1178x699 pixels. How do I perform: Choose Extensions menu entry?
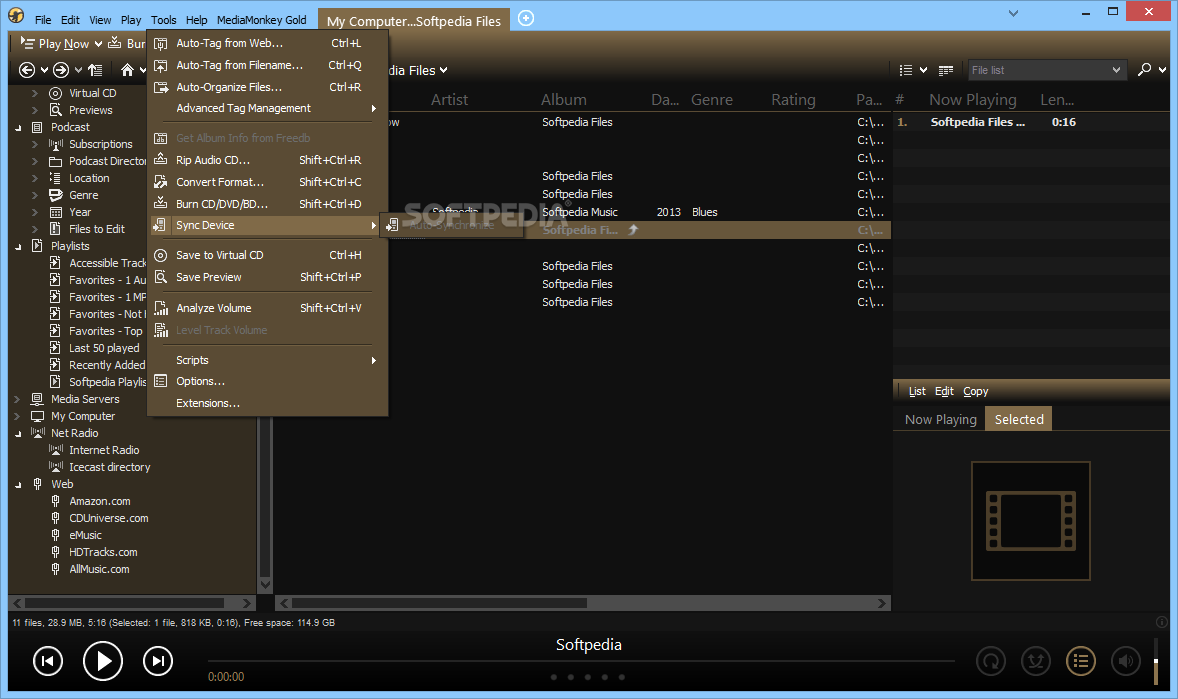point(267,403)
